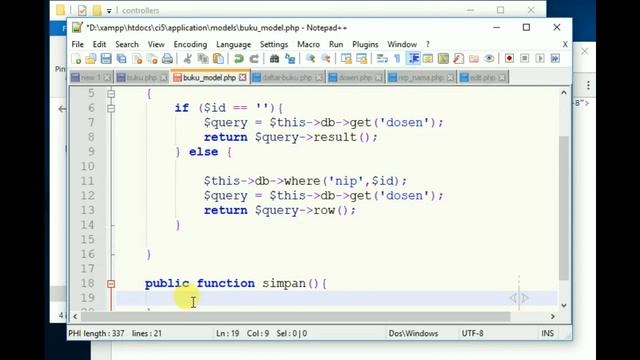This screenshot has width=640, height=360.
Task: Click the Copy toolbar icon
Action: tap(203, 59)
